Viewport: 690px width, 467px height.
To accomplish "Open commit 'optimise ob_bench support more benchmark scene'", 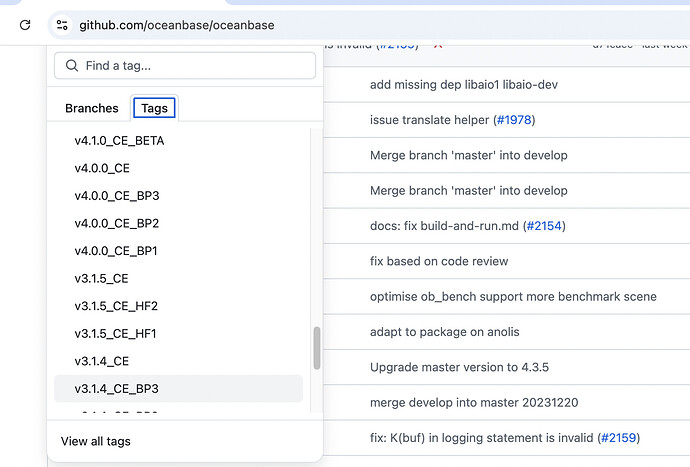I will (x=513, y=297).
